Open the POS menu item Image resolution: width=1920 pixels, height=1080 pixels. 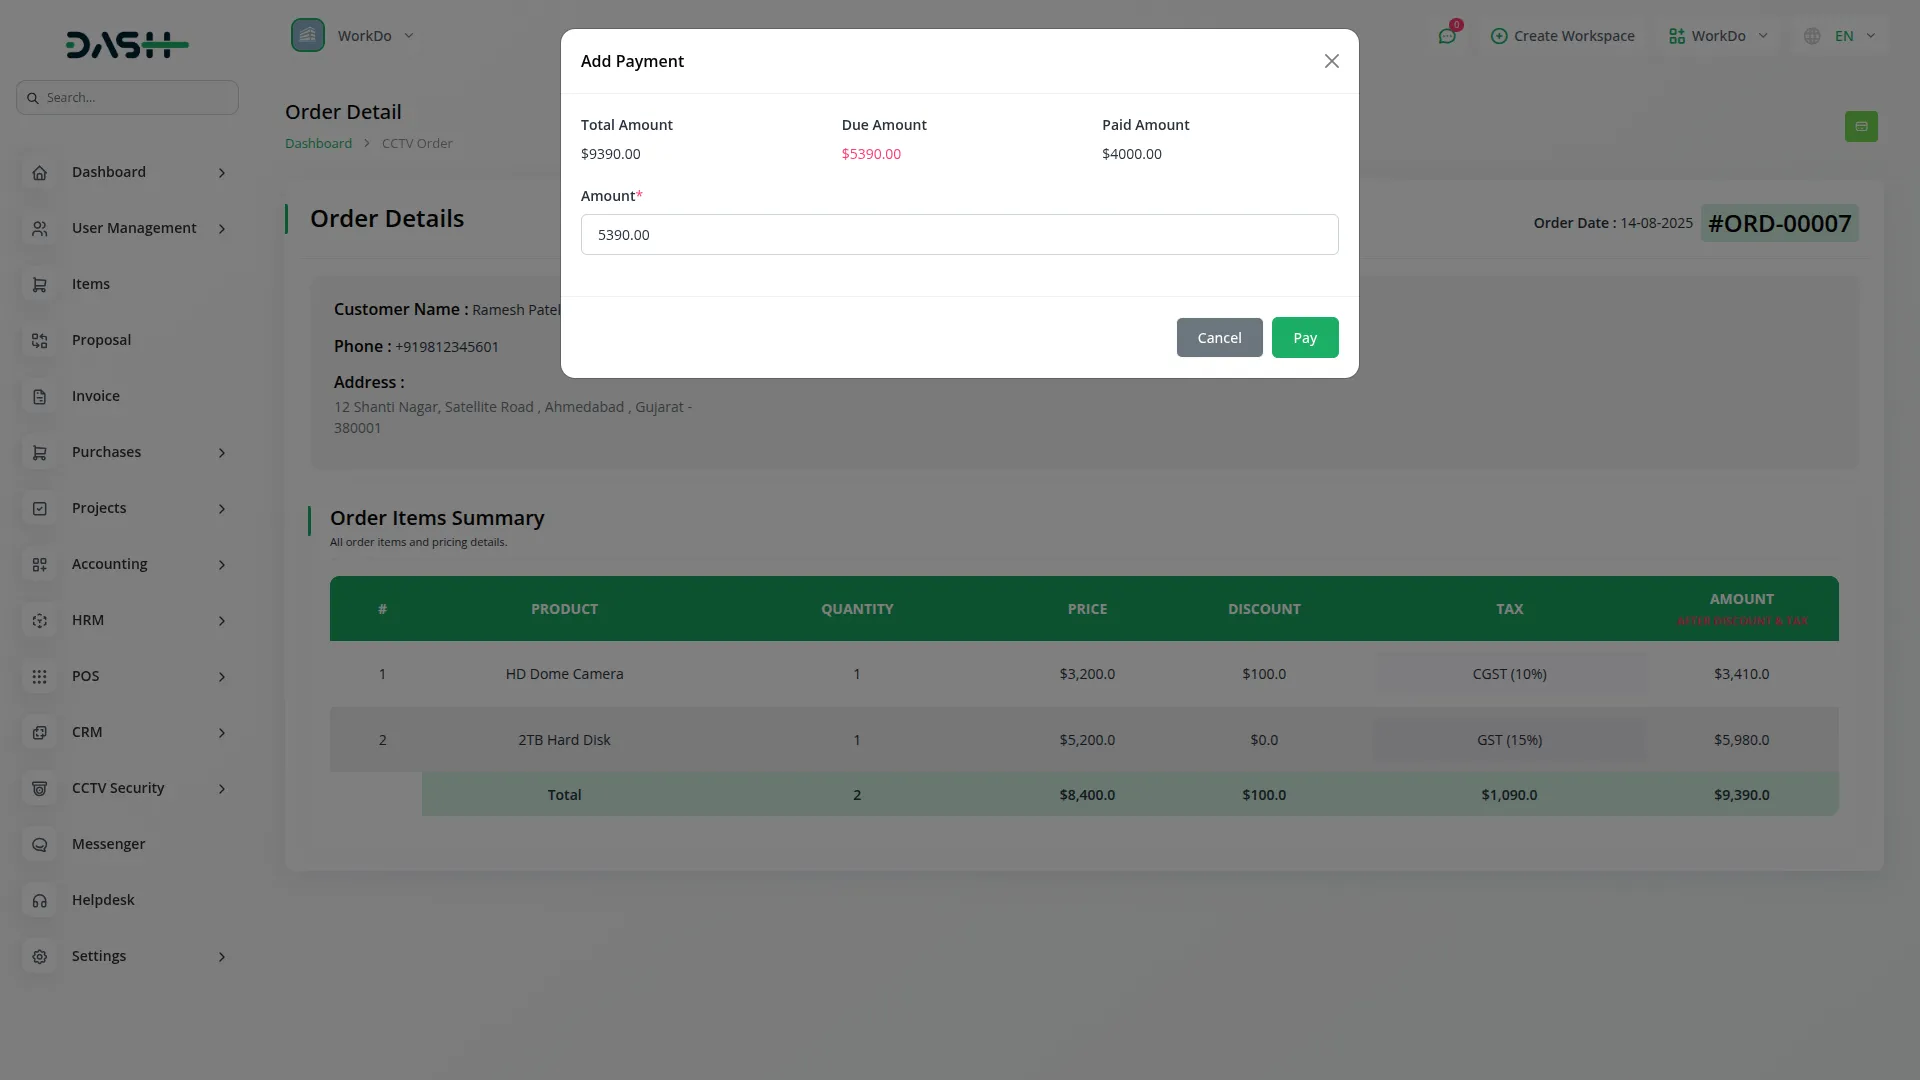(x=86, y=676)
